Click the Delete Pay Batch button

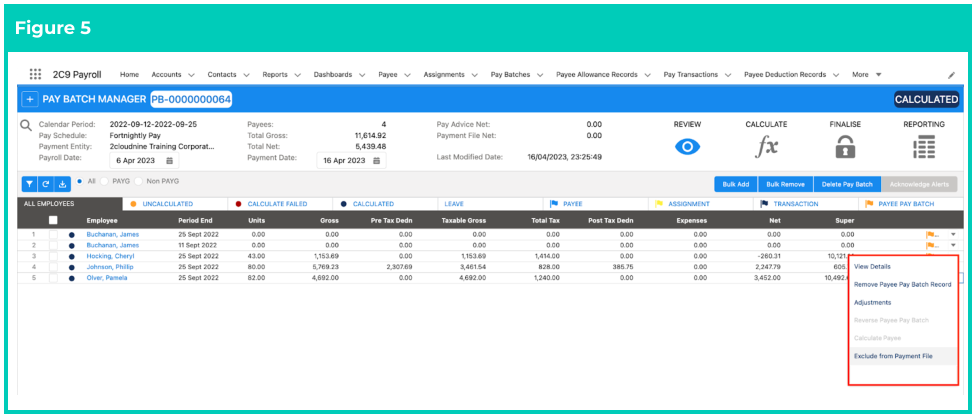847,184
